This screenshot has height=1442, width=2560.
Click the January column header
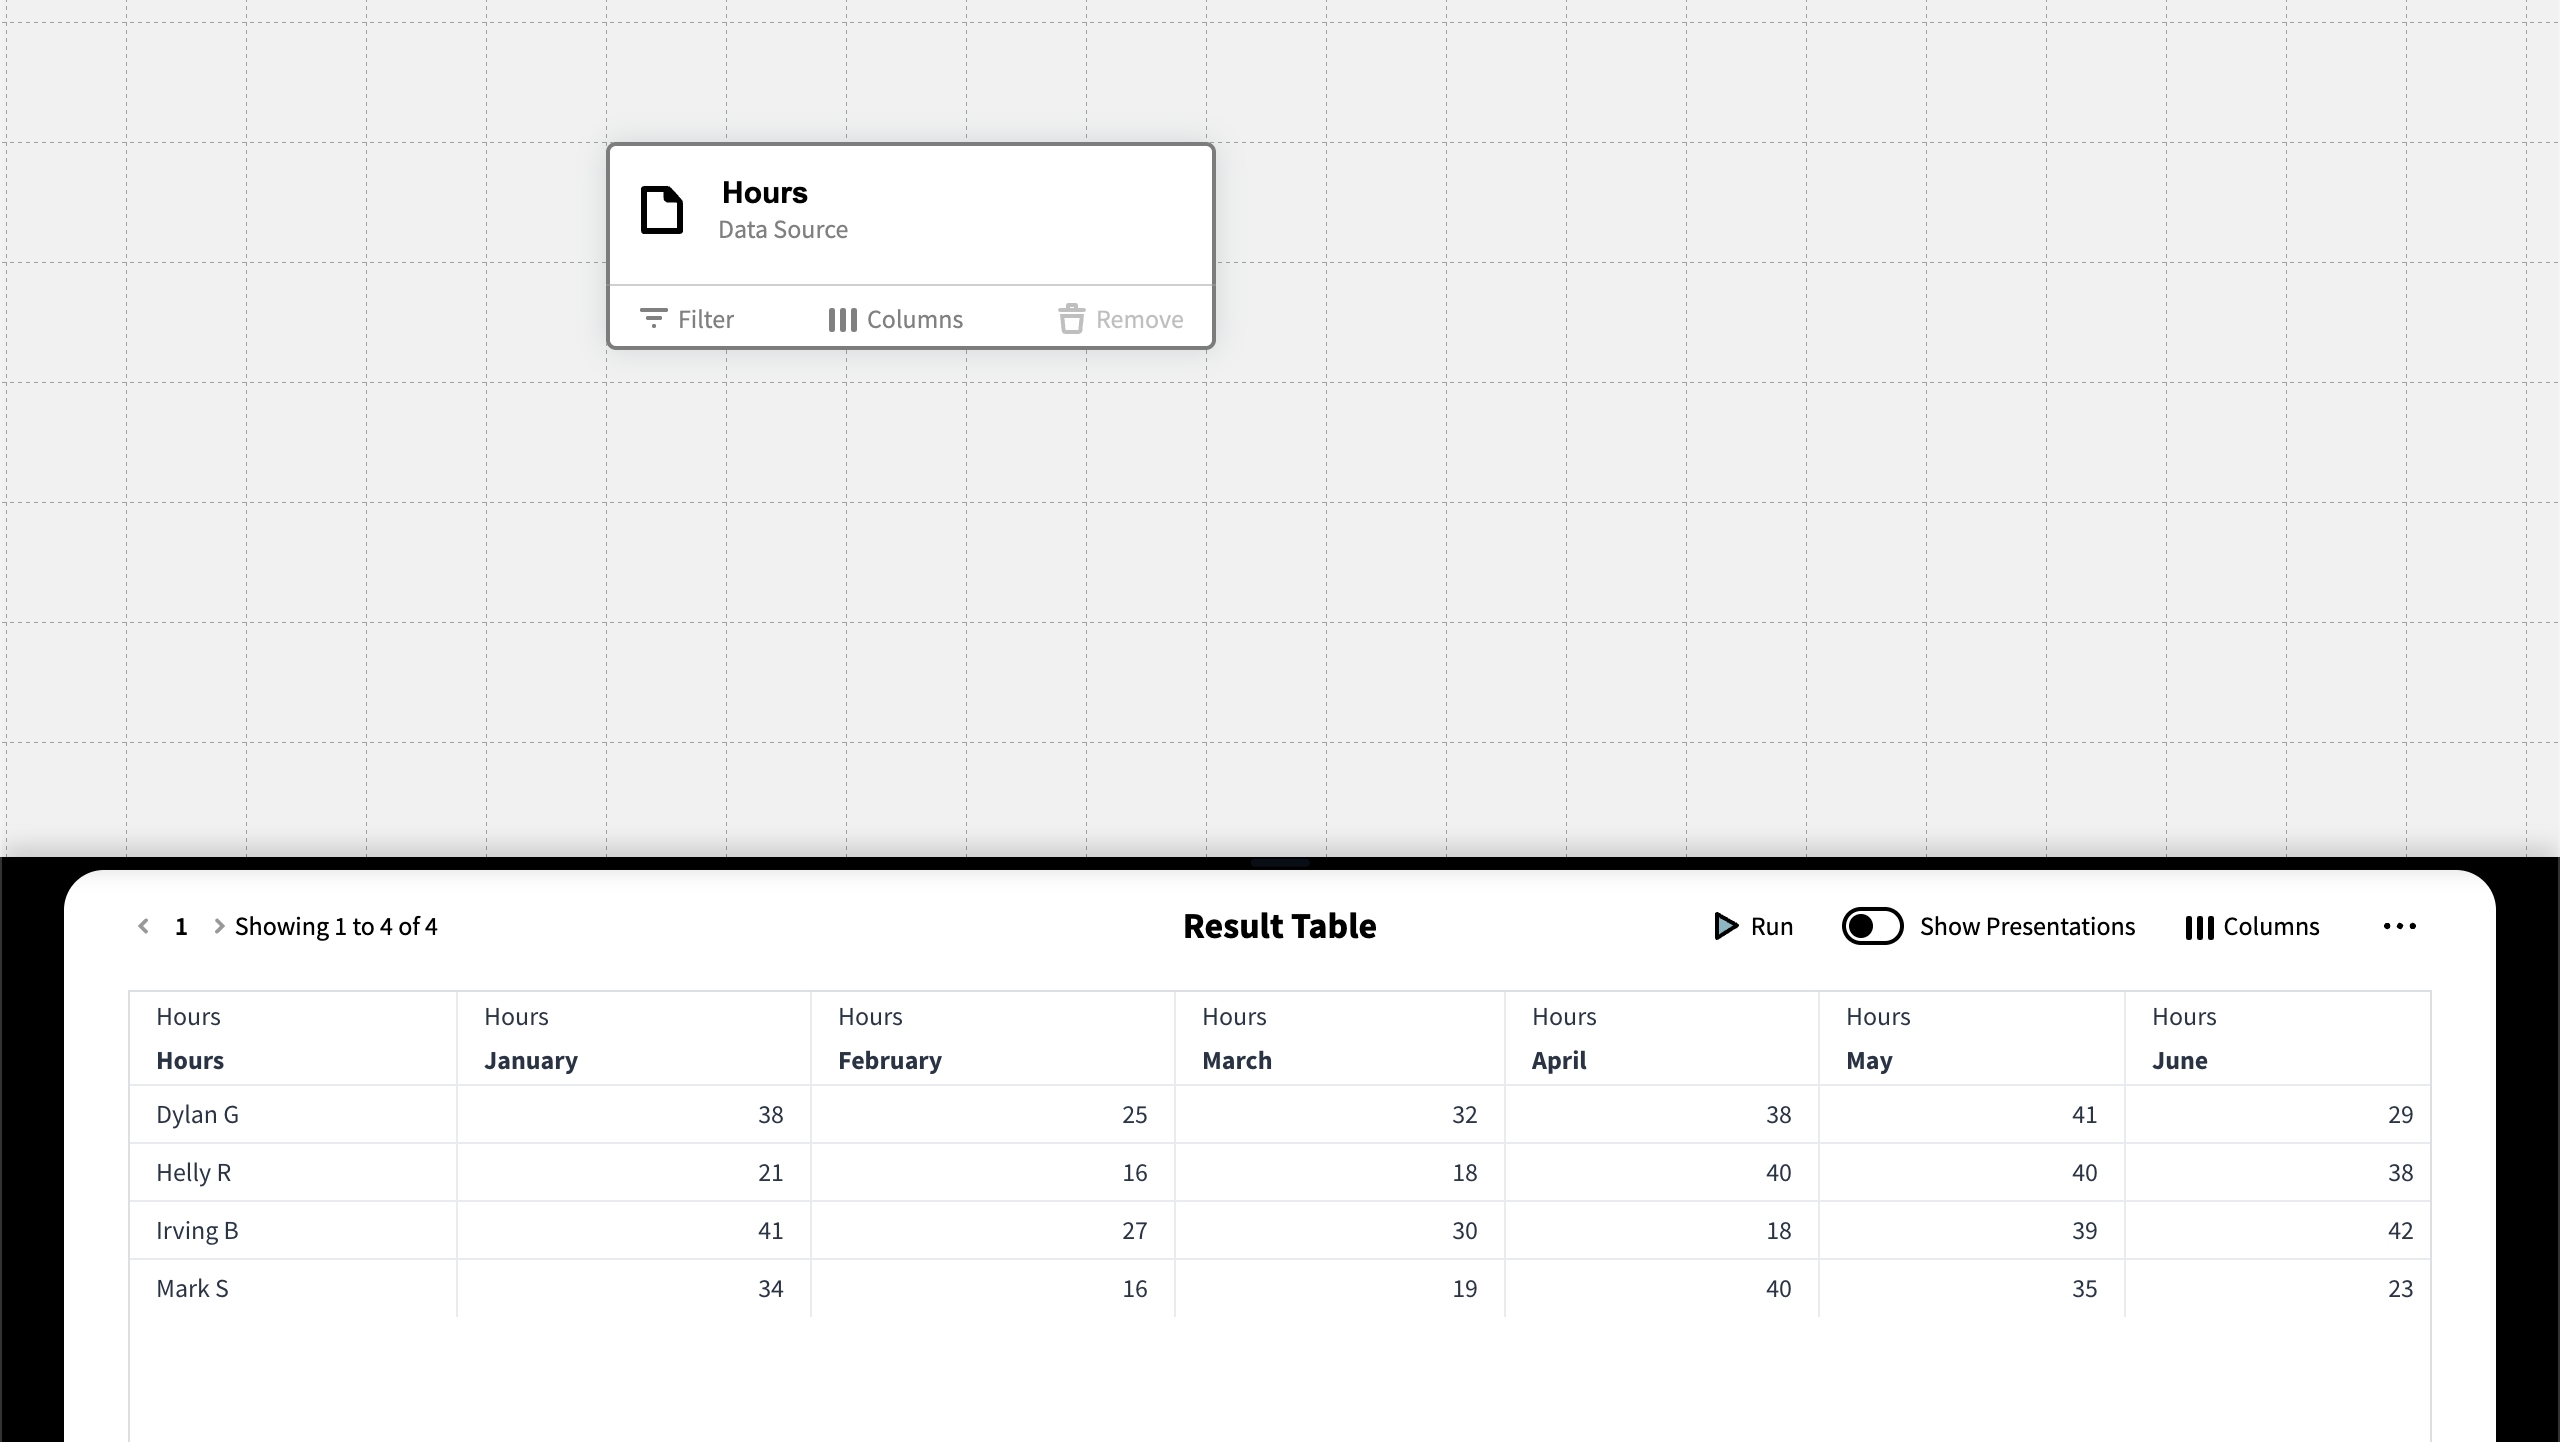[x=531, y=1060]
